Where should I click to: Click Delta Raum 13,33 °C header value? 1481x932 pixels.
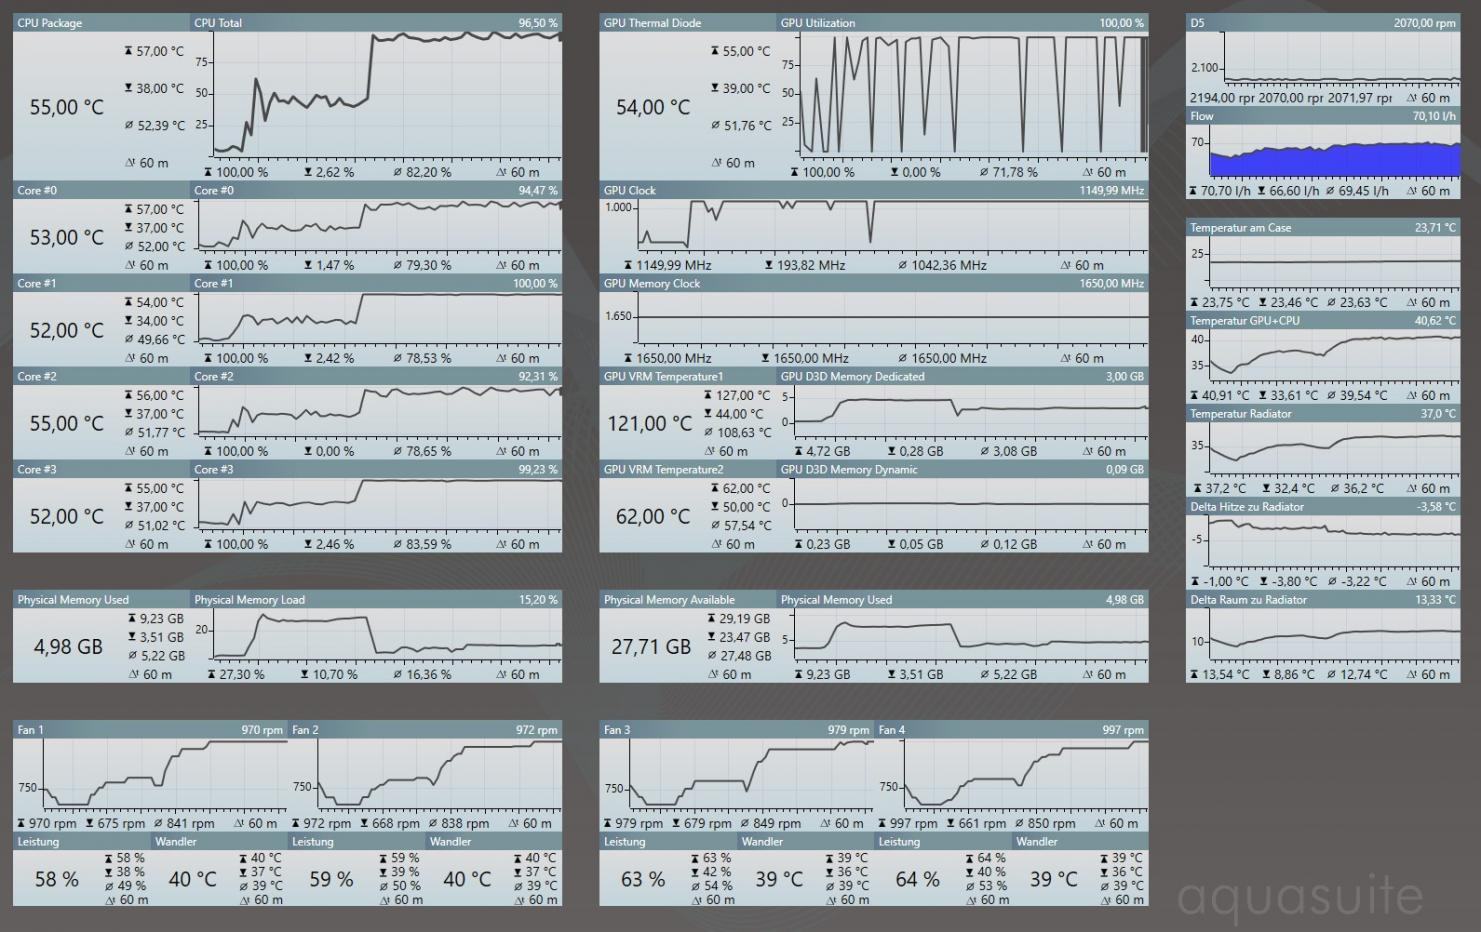(1435, 600)
